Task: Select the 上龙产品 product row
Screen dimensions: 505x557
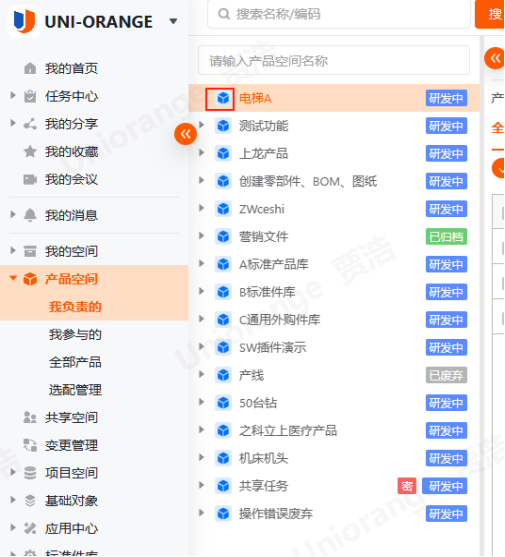Action: (x=334, y=153)
